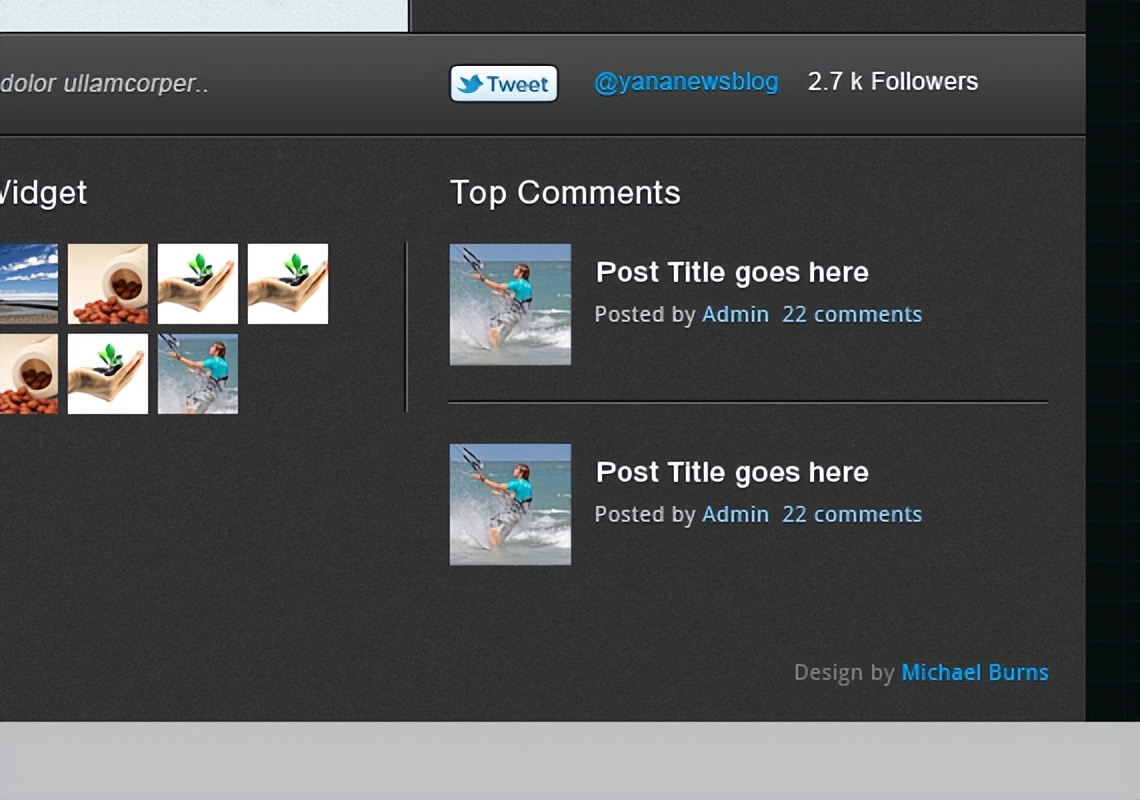Image resolution: width=1140 pixels, height=800 pixels.
Task: Click the 2.7 k Followers count
Action: tap(892, 82)
